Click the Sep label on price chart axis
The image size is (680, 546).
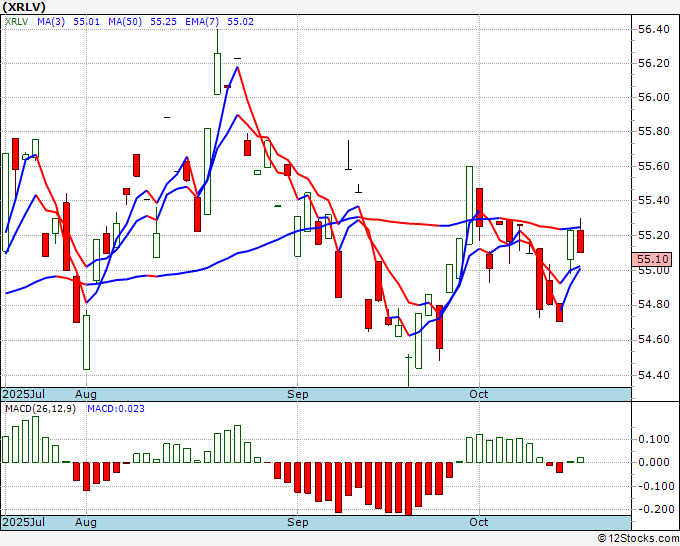pos(298,394)
